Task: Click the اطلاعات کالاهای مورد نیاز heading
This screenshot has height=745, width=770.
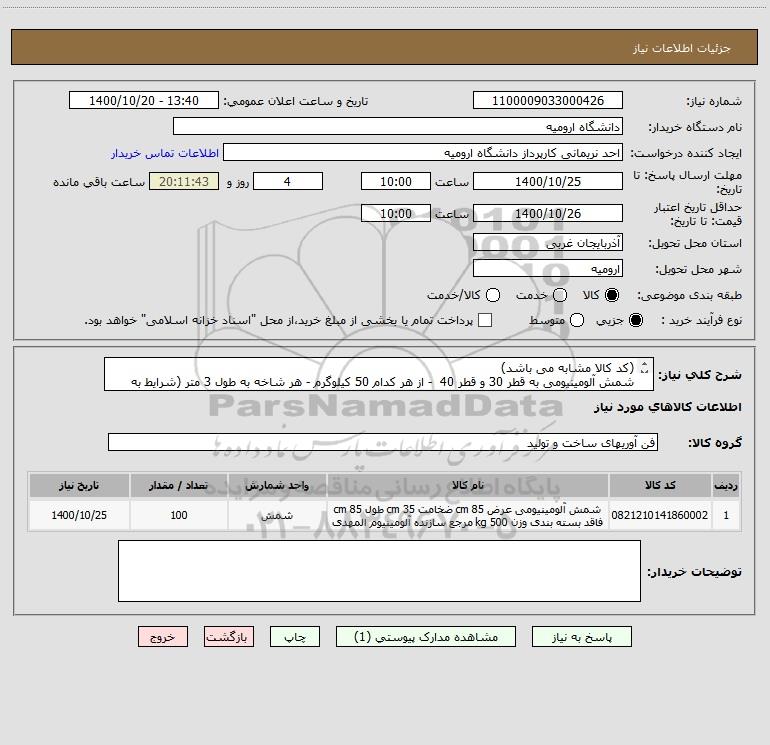Action: pyautogui.click(x=667, y=407)
